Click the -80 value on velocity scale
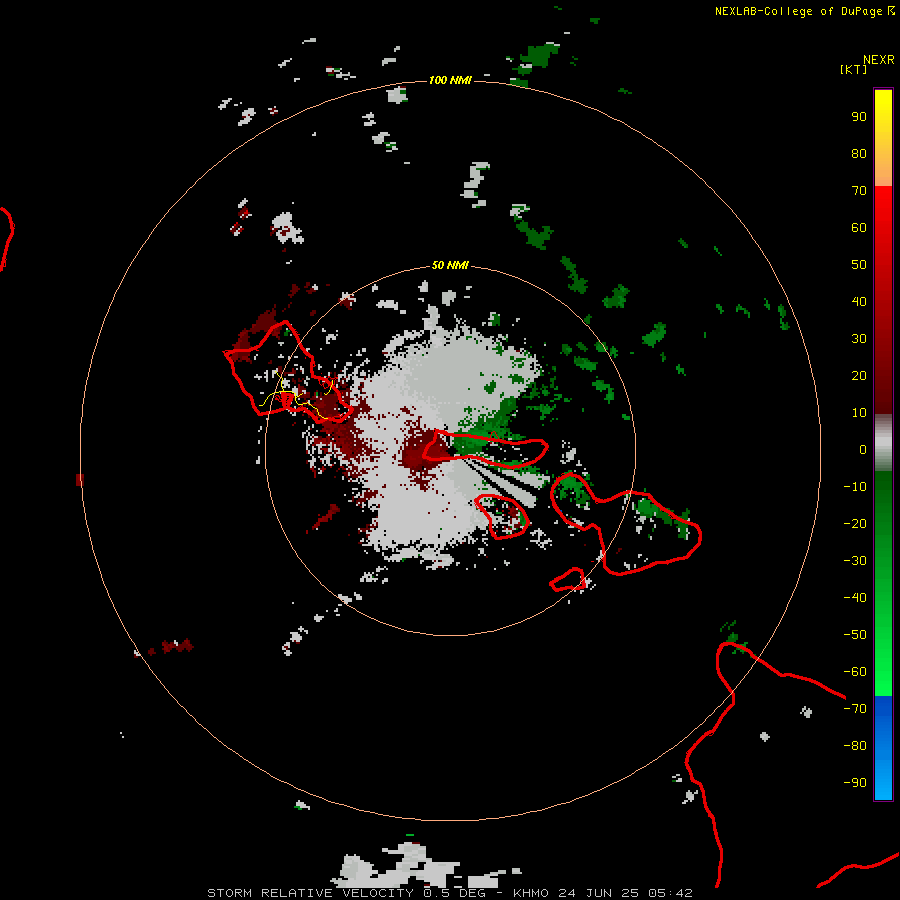Image resolution: width=900 pixels, height=900 pixels. click(855, 746)
